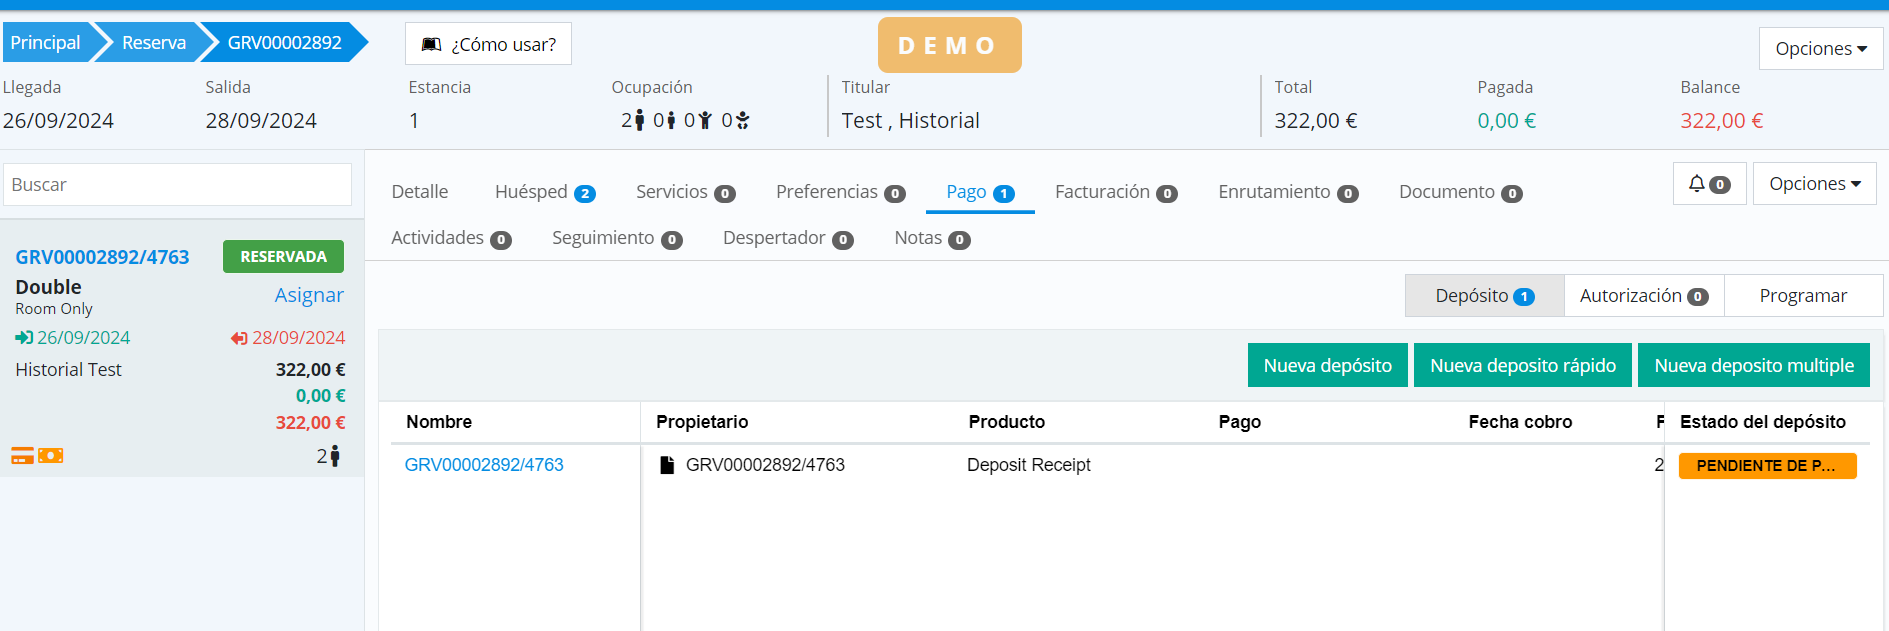Select the Autorización sub-tab
This screenshot has width=1889, height=631.
point(1643,296)
